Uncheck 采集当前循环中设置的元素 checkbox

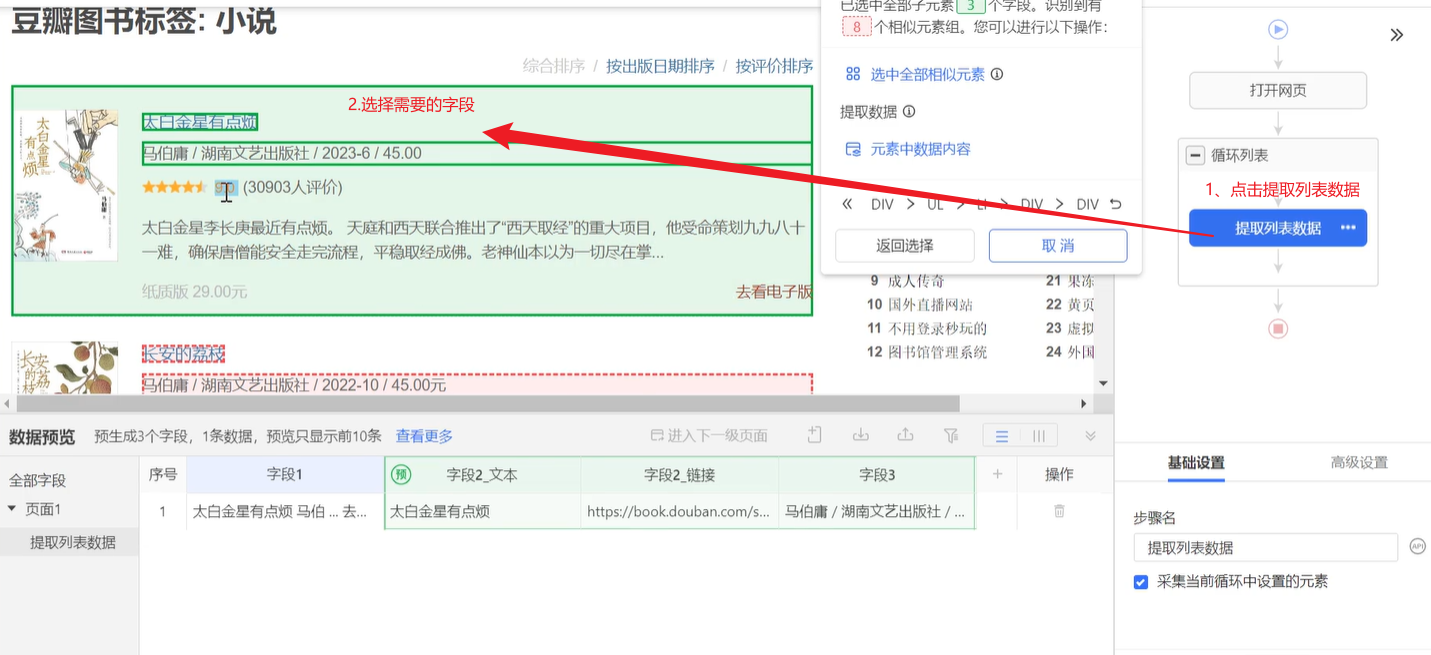pos(1141,582)
